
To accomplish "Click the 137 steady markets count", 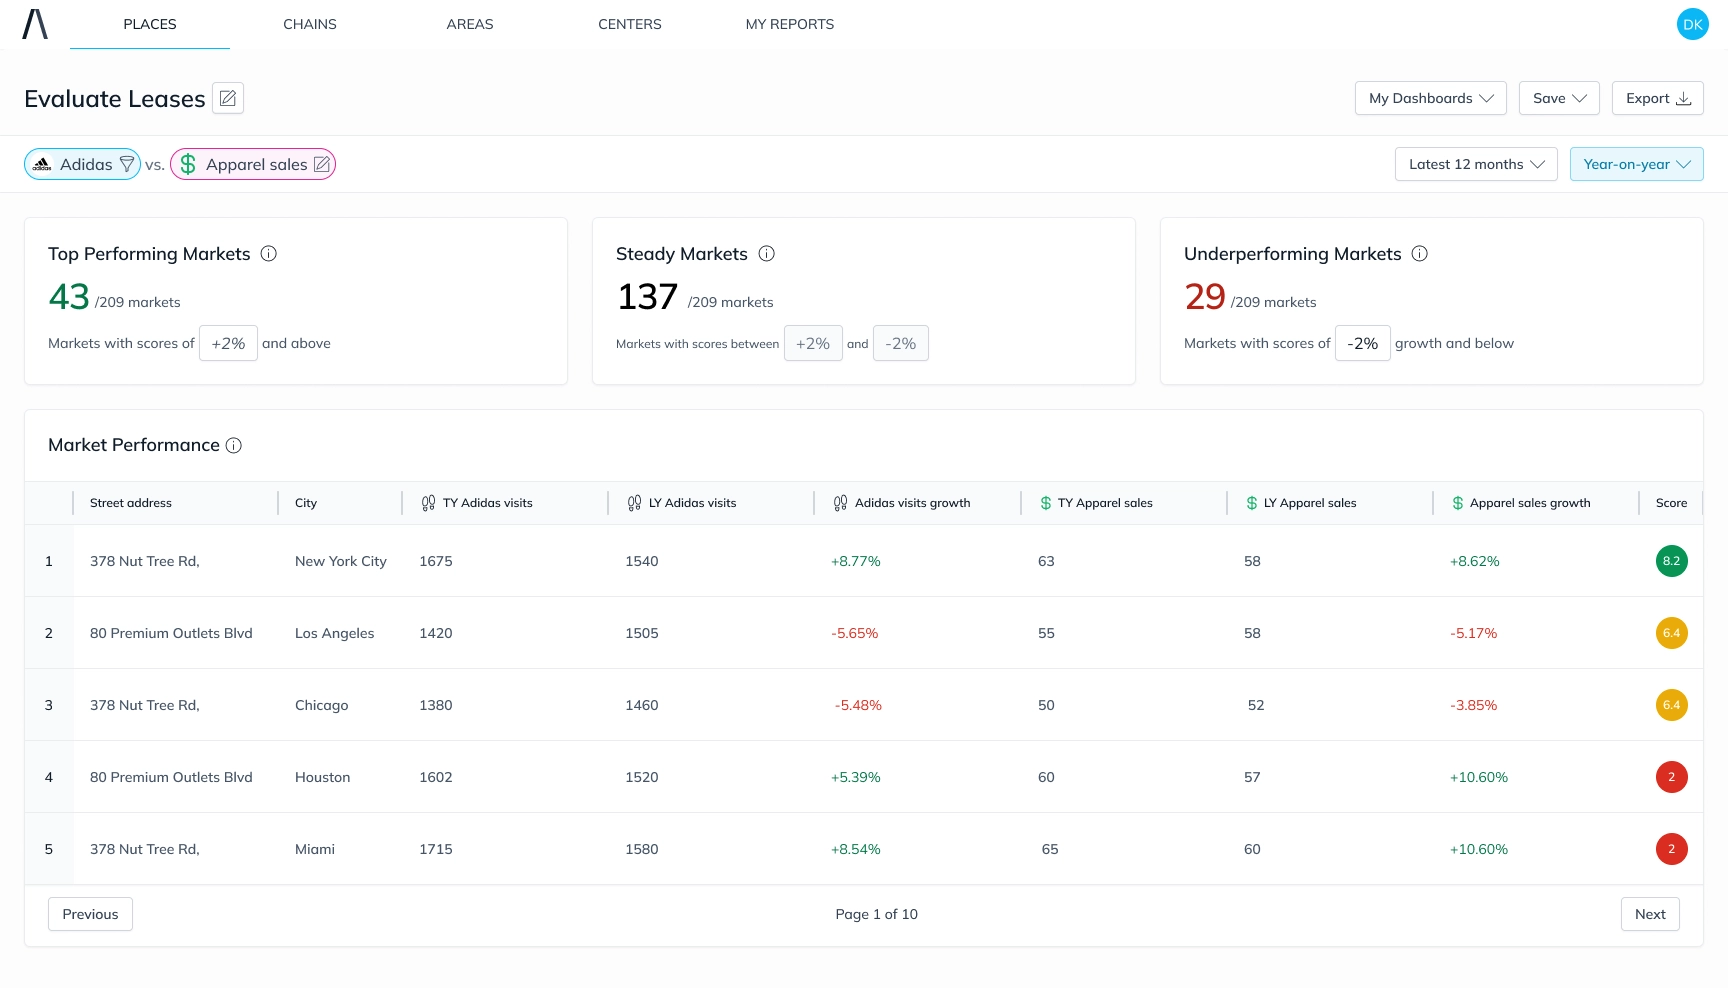I will pyautogui.click(x=648, y=297).
